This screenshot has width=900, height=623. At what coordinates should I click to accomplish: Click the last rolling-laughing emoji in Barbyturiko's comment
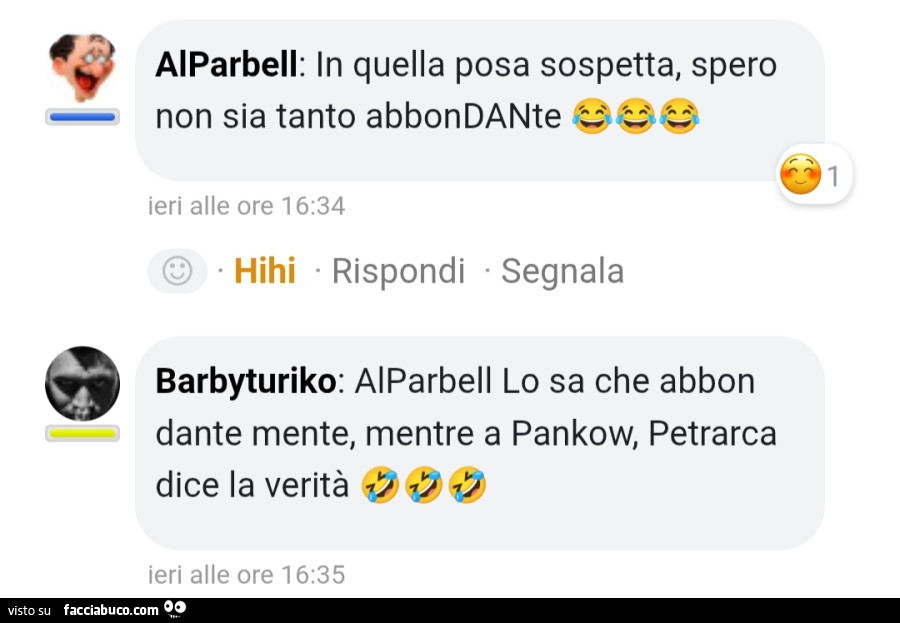[x=467, y=485]
